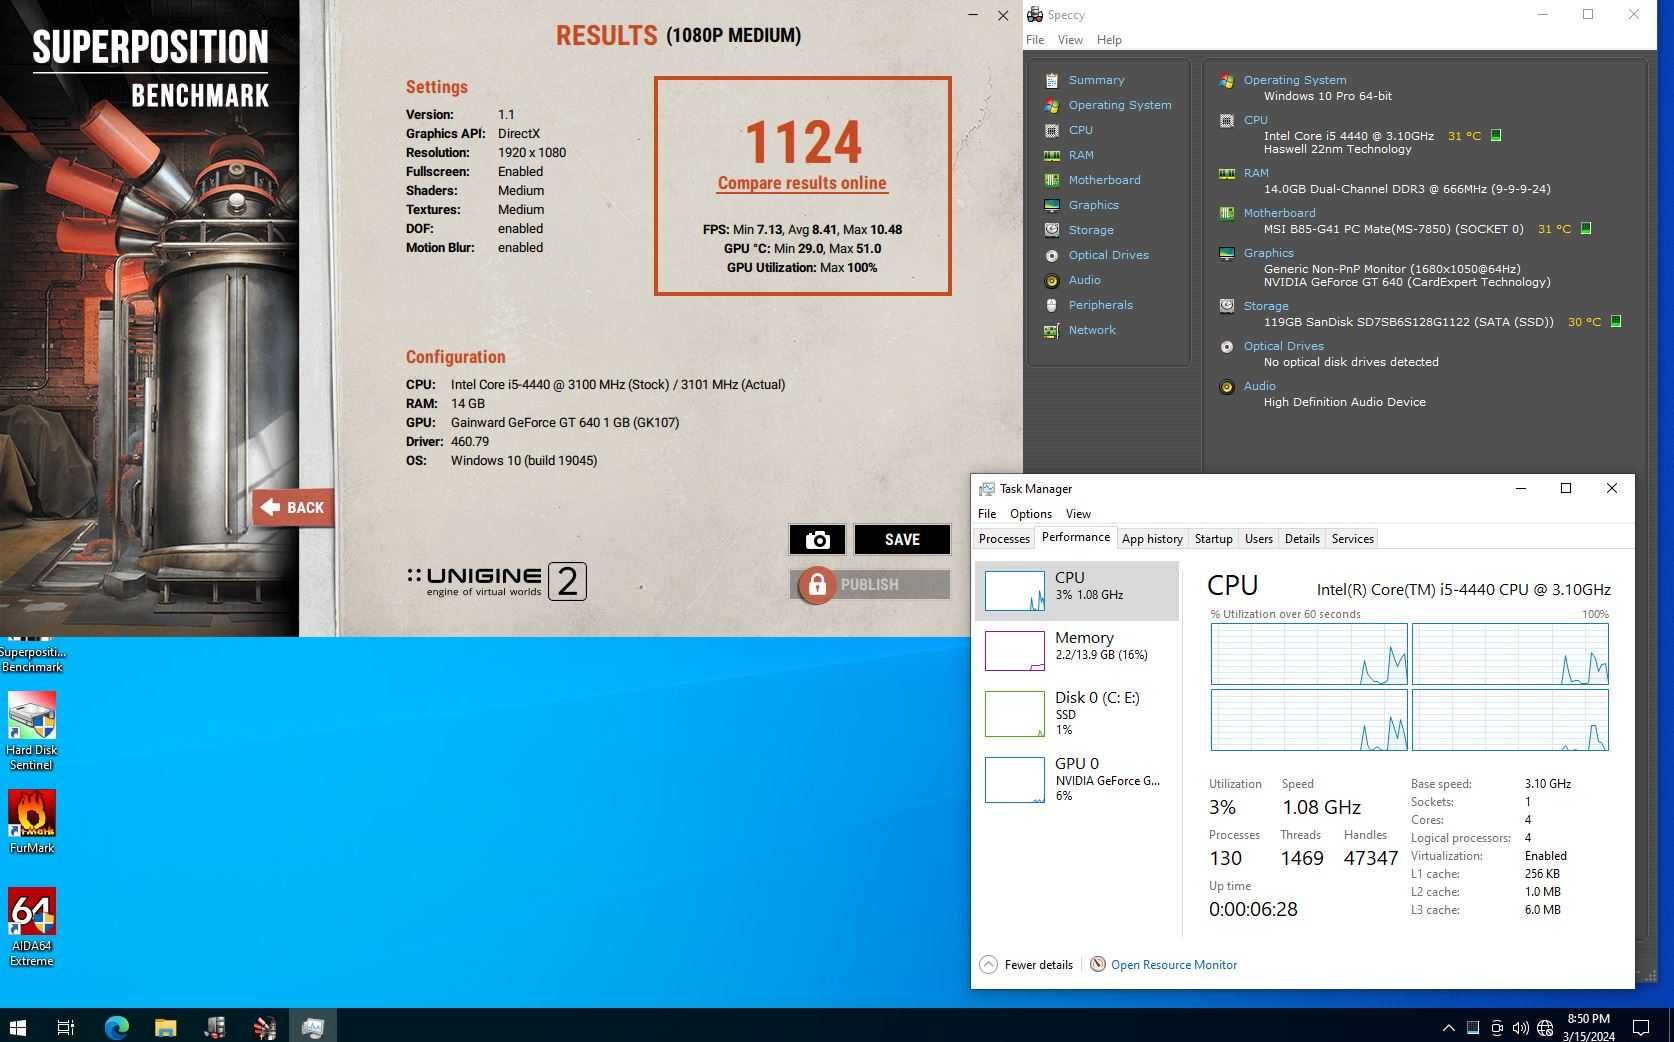Switch to Startup tab

point(1213,539)
